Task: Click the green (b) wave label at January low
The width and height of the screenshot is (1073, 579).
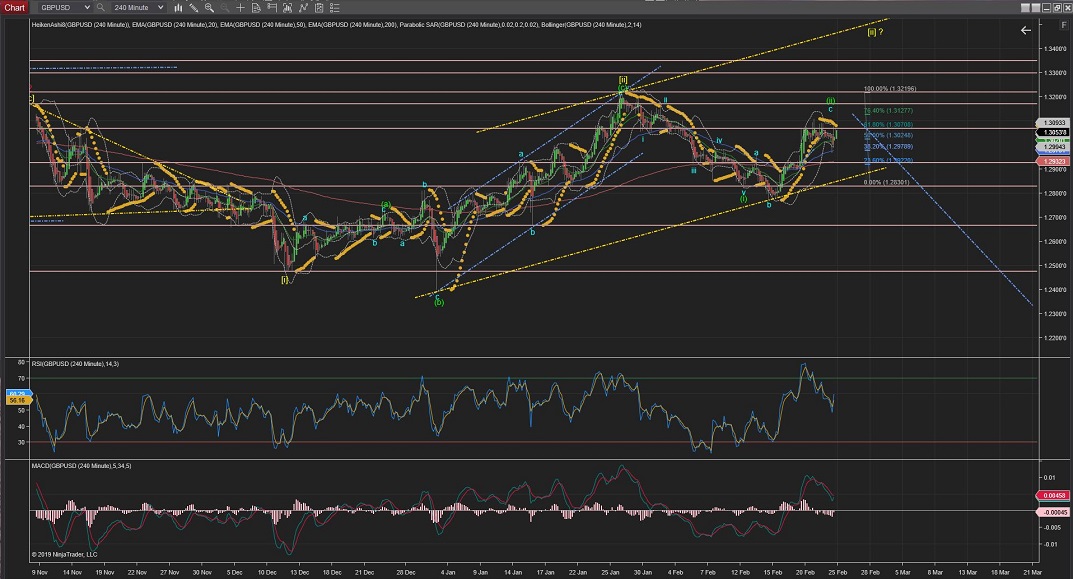Action: coord(439,302)
